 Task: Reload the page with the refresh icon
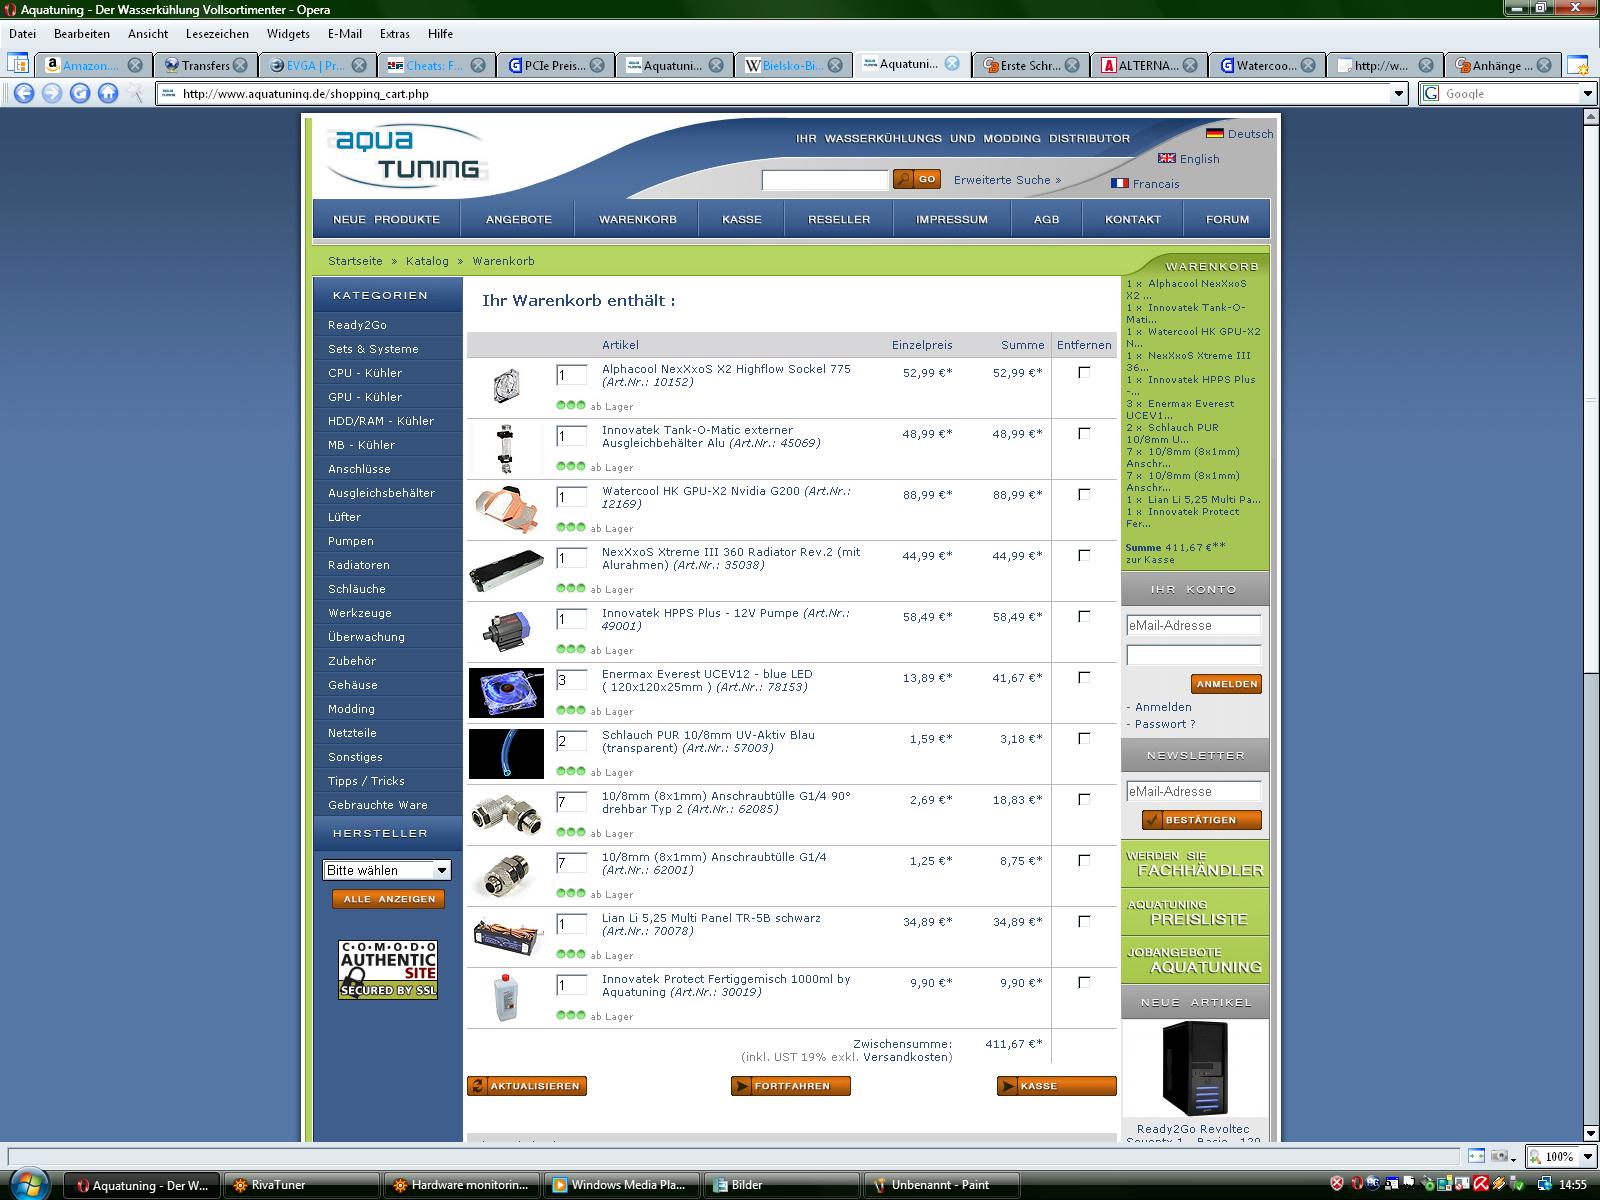80,93
